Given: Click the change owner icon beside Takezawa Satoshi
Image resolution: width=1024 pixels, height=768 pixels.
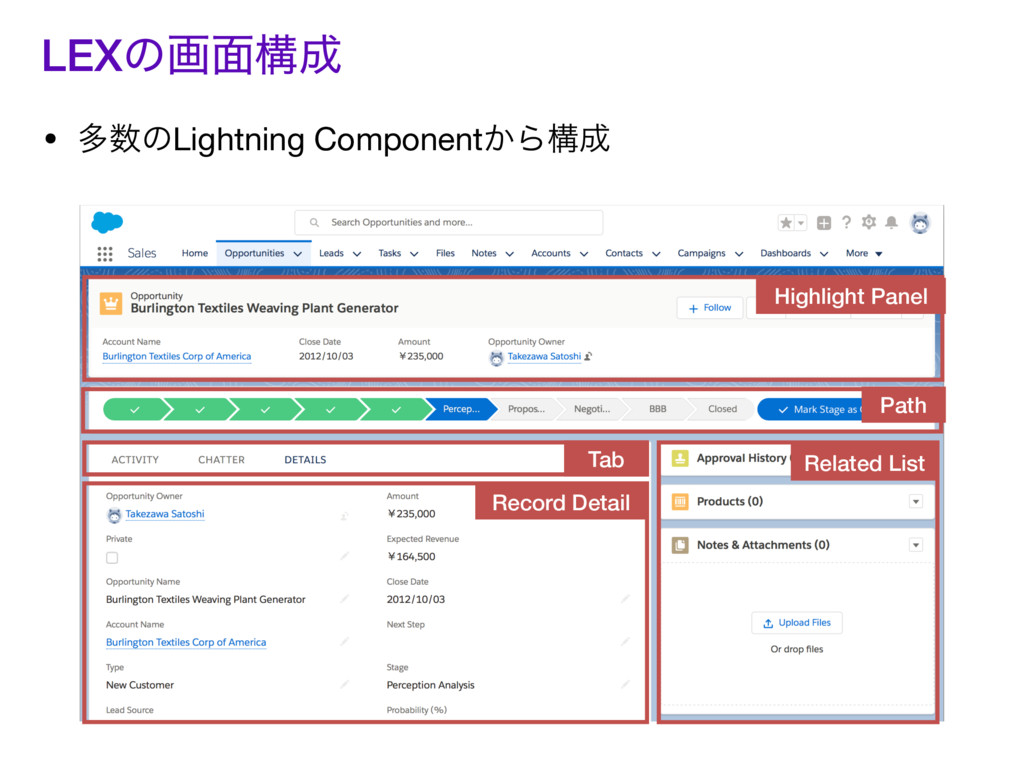Looking at the screenshot, I should (588, 357).
